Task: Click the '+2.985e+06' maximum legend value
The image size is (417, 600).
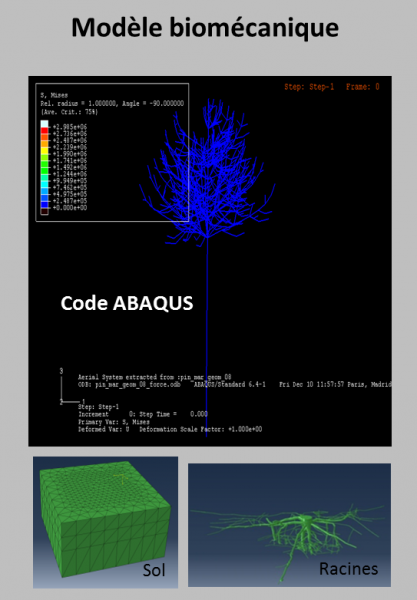Action: tap(69, 127)
